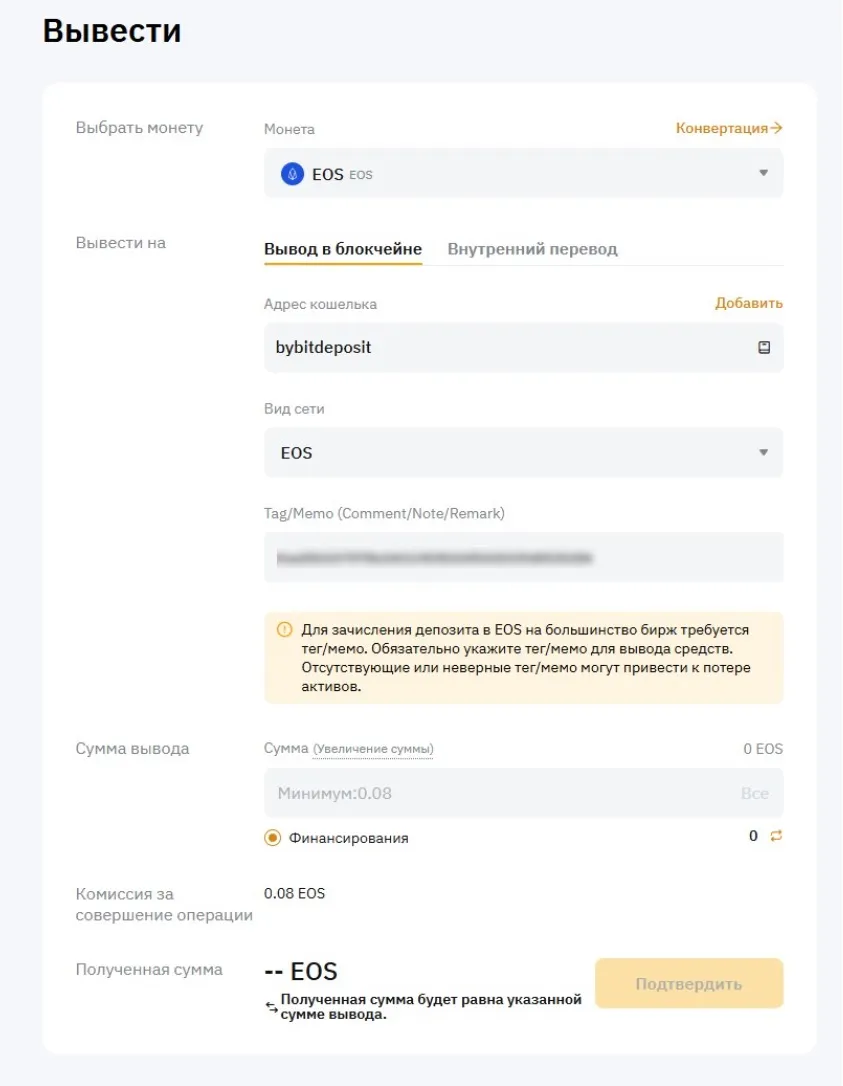Click the EOS coin logo icon
Screen dimensions: 843x1086
pyautogui.click(x=293, y=174)
